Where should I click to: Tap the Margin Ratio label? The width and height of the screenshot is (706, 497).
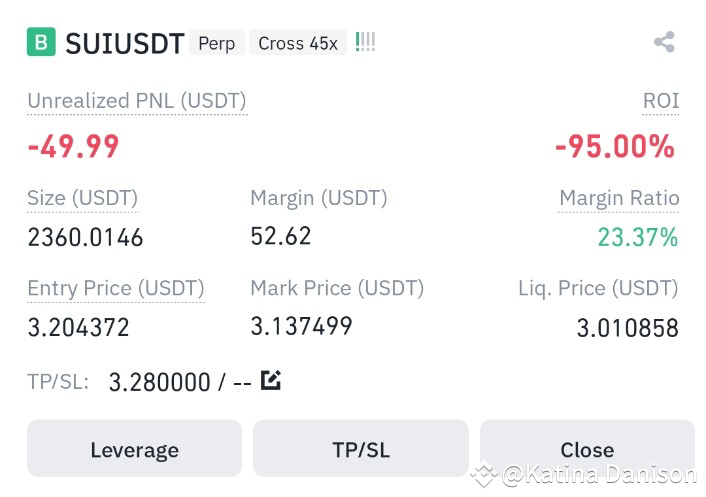coord(619,198)
